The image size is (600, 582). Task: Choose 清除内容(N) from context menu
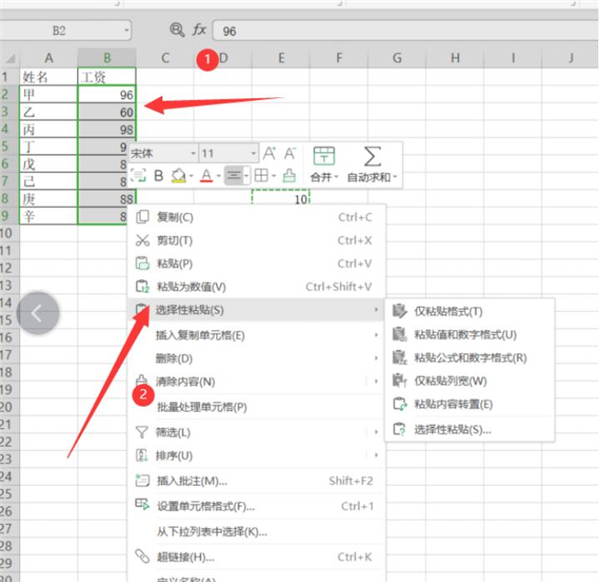pyautogui.click(x=256, y=381)
